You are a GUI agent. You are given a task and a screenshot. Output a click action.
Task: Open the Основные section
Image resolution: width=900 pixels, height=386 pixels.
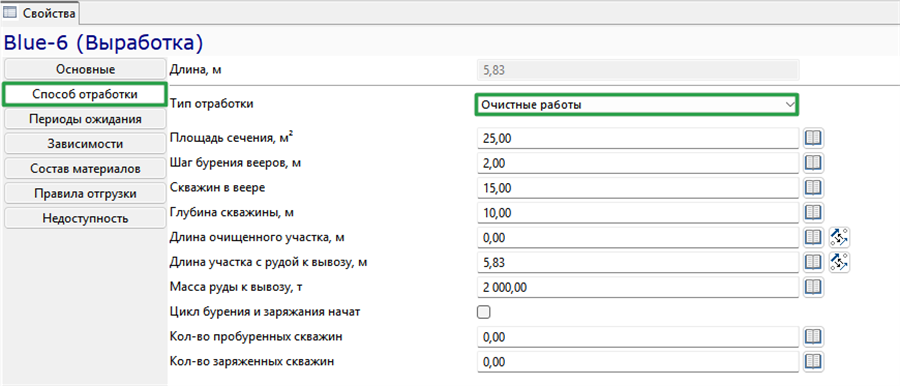86,70
